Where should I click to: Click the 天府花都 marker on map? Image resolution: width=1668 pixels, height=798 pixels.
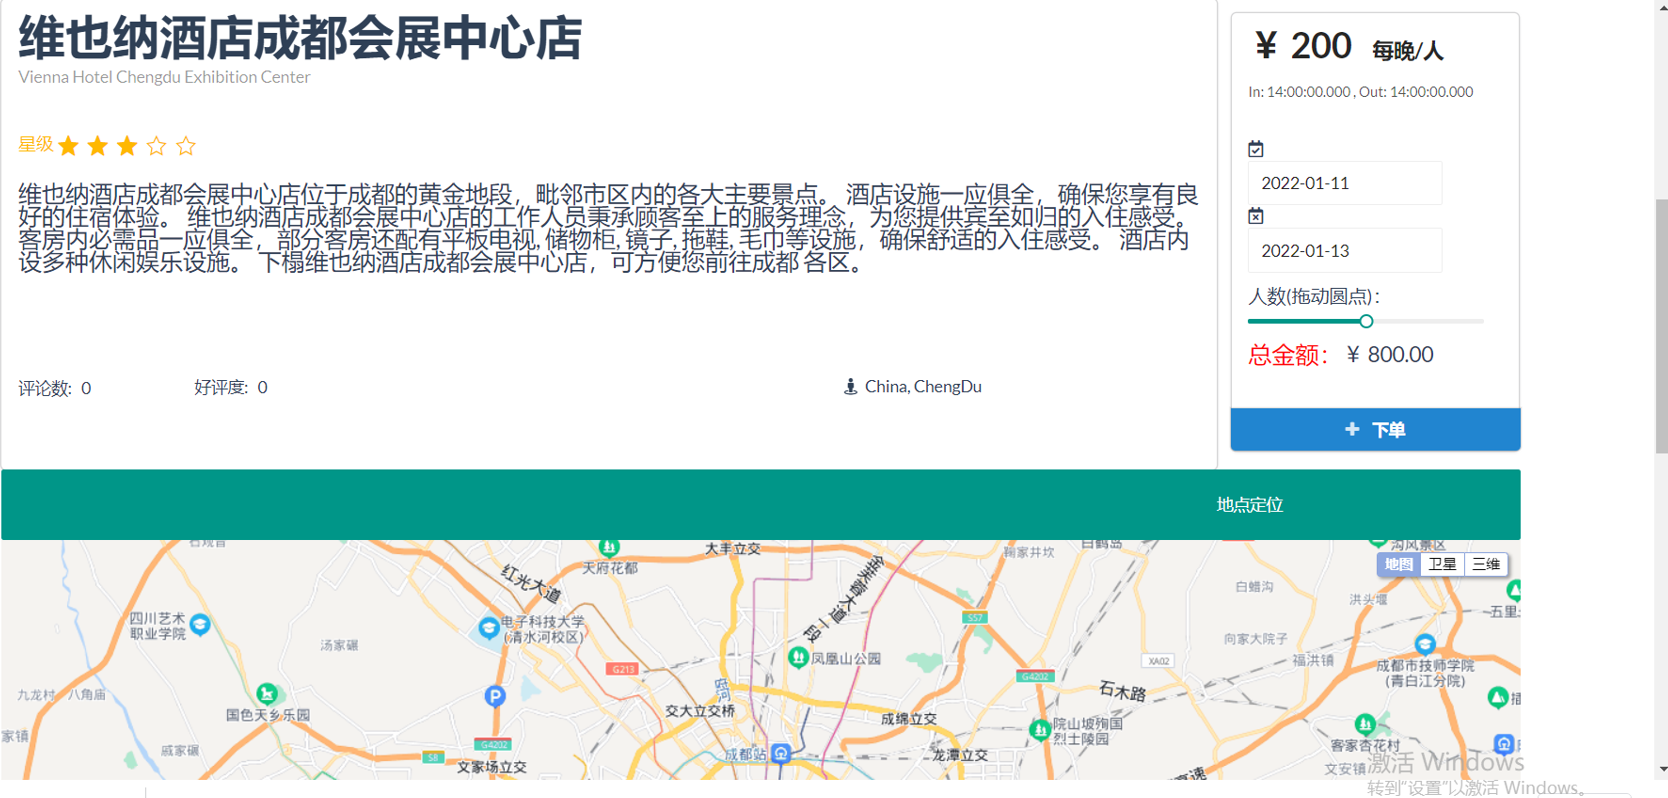click(x=608, y=547)
